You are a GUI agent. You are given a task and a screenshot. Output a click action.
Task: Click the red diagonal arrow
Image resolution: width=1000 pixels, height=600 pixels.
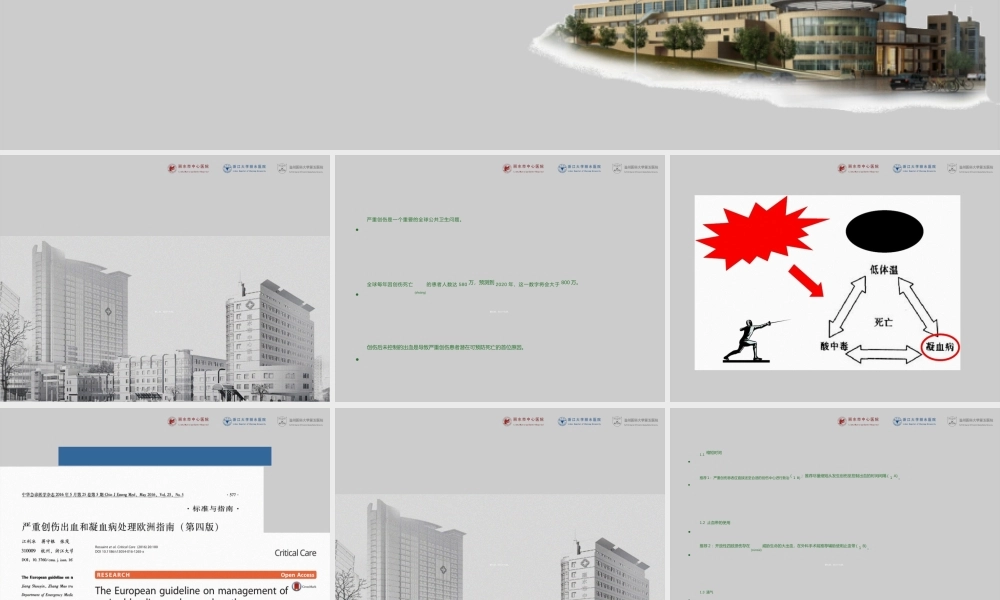806,281
